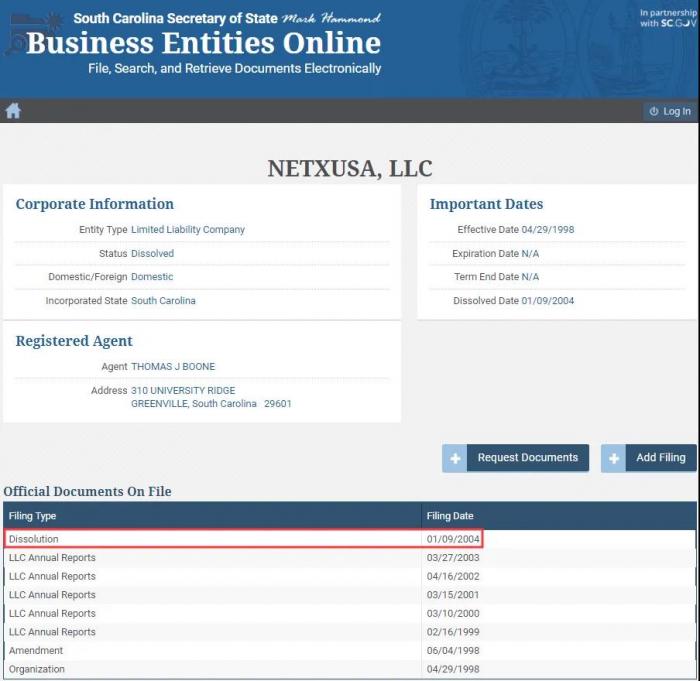Click the Home icon in navigation bar
700x681 pixels.
point(13,111)
